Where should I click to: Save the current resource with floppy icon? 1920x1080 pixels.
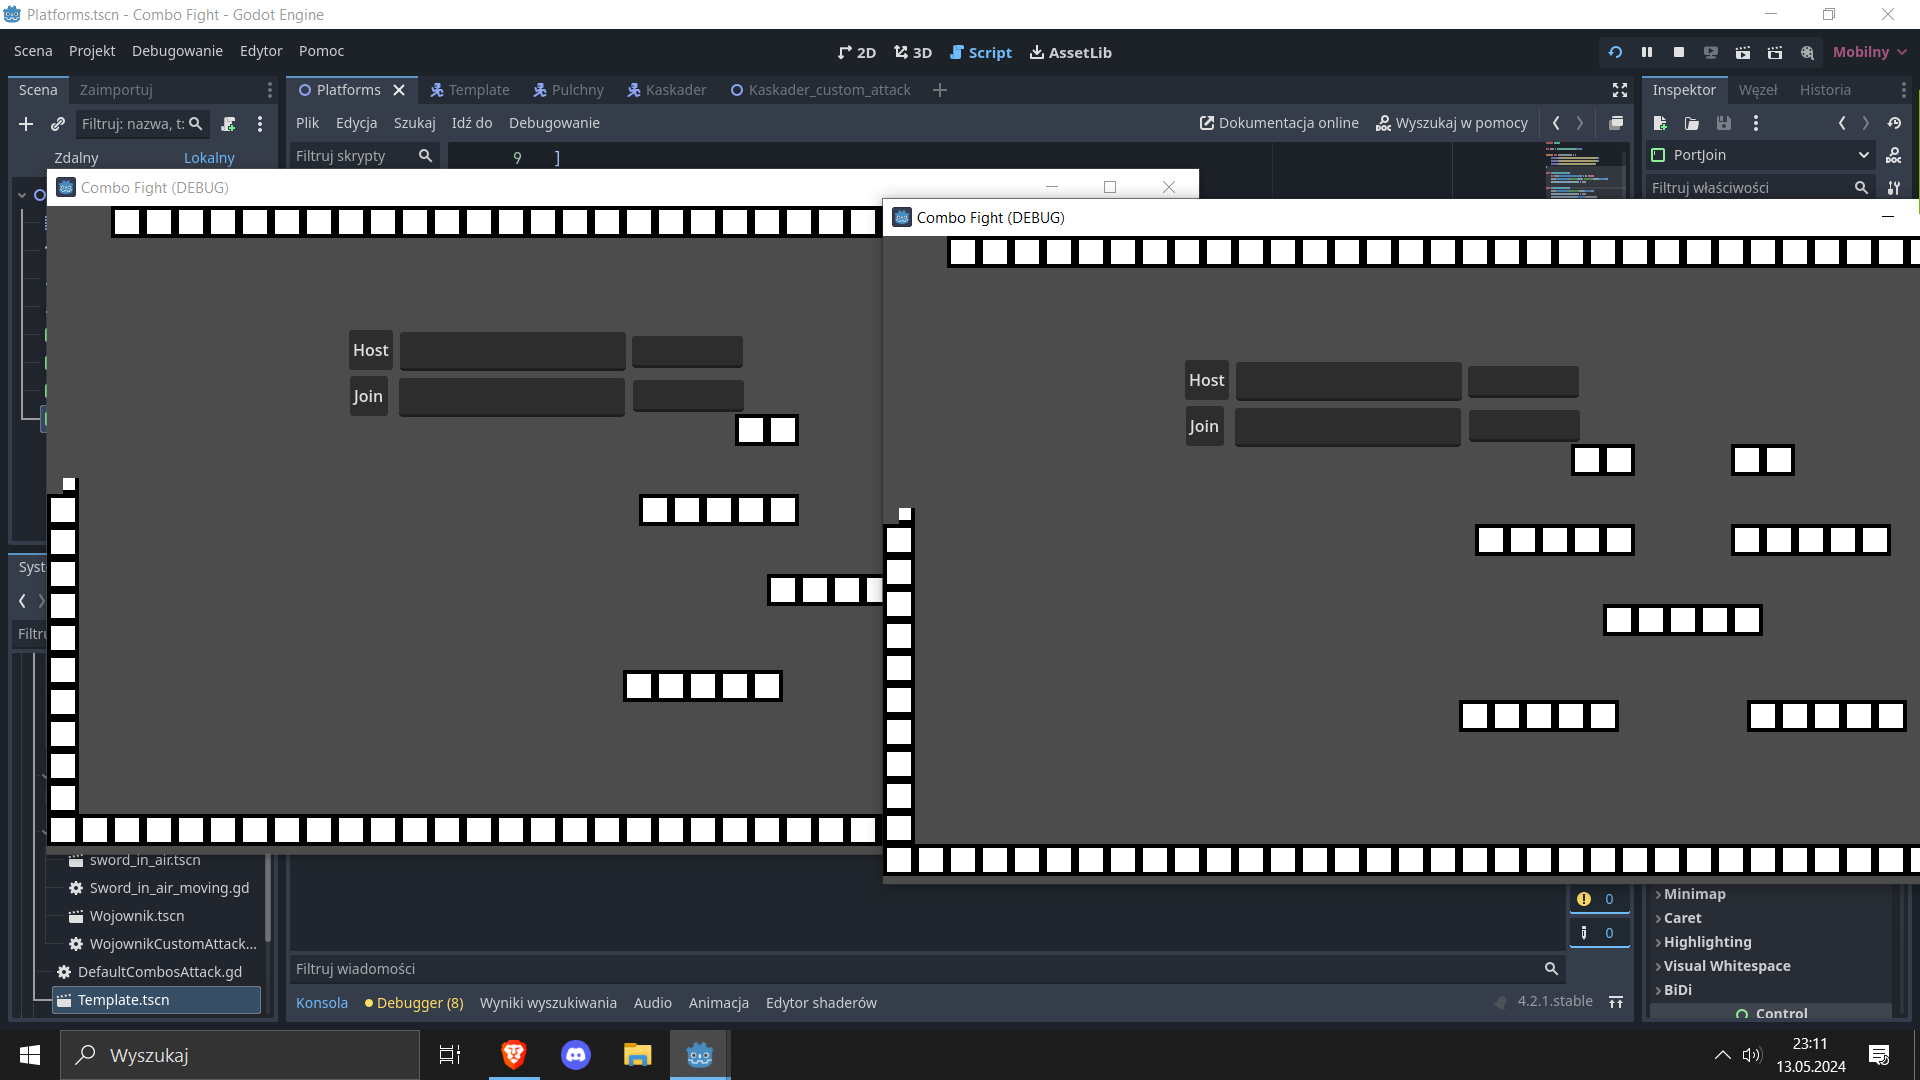[x=1724, y=123]
